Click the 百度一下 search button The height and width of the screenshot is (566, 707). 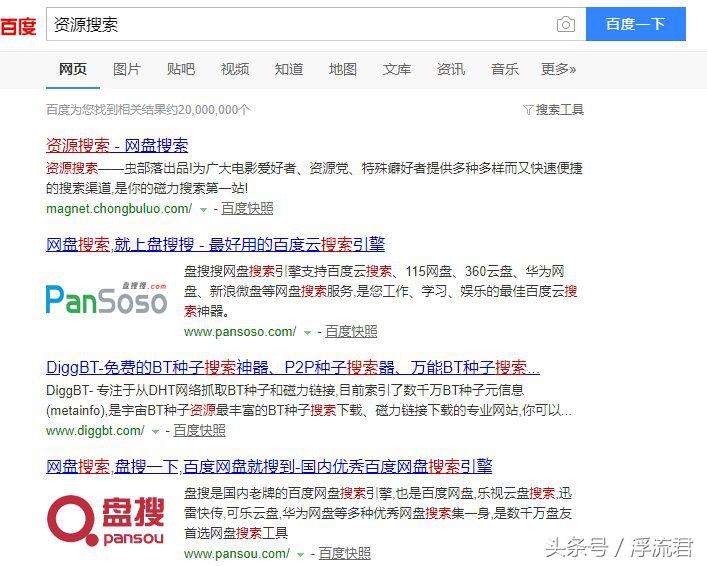tap(636, 24)
